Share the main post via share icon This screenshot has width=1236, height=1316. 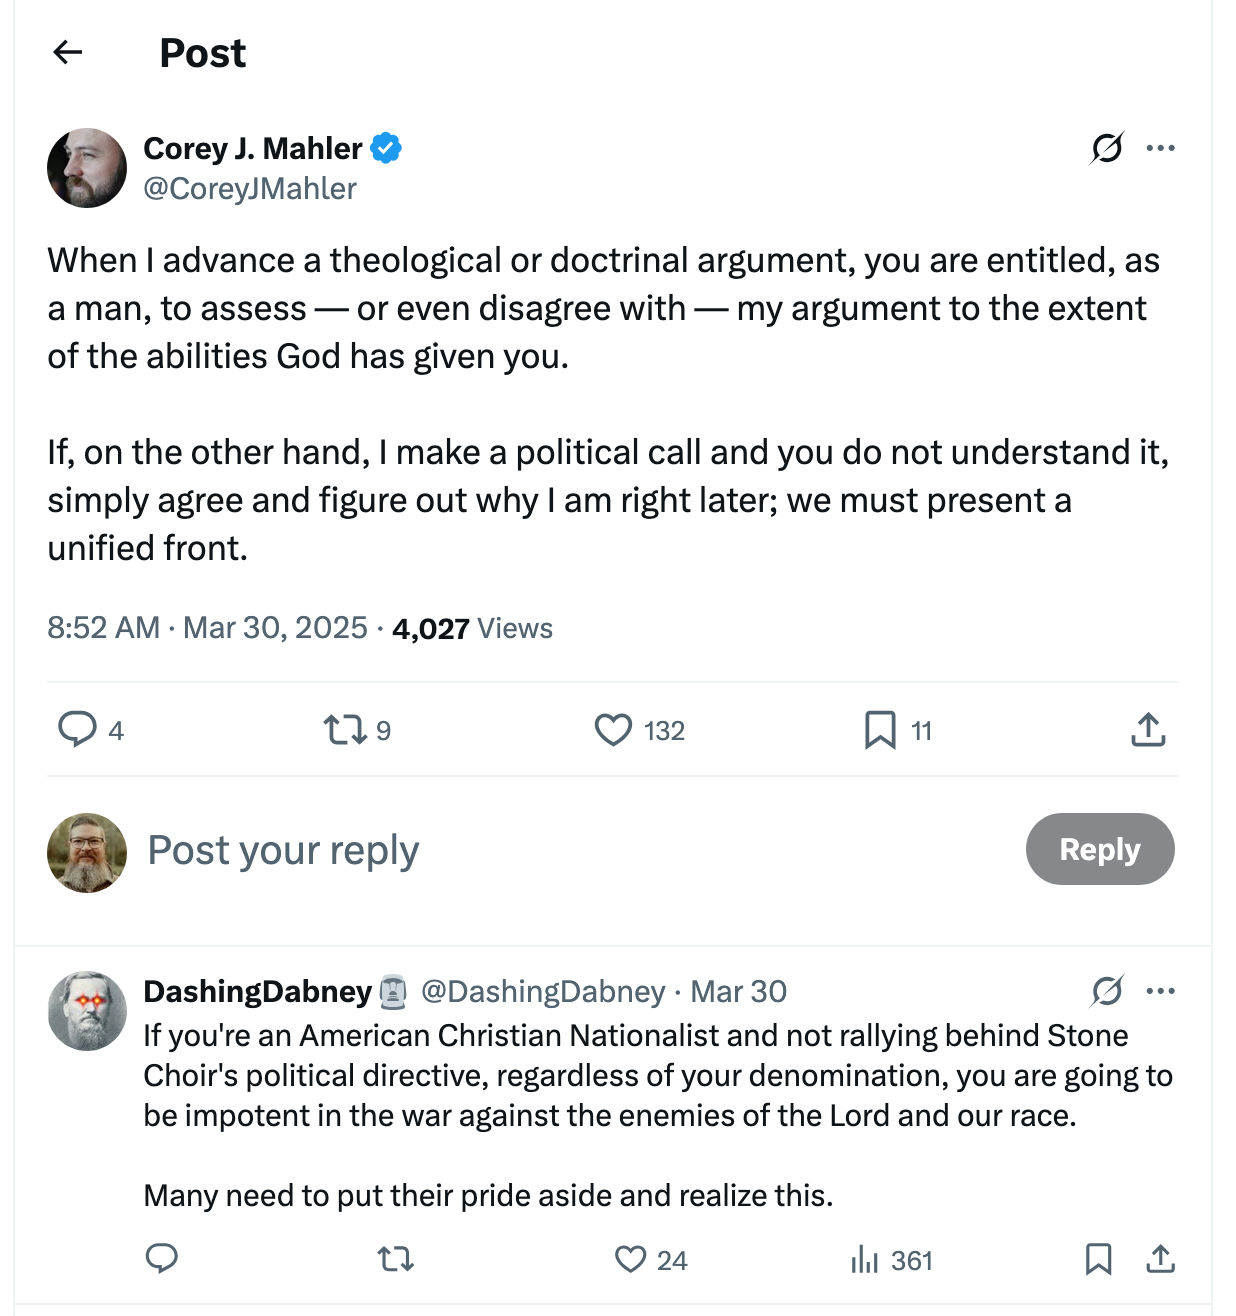1148,730
